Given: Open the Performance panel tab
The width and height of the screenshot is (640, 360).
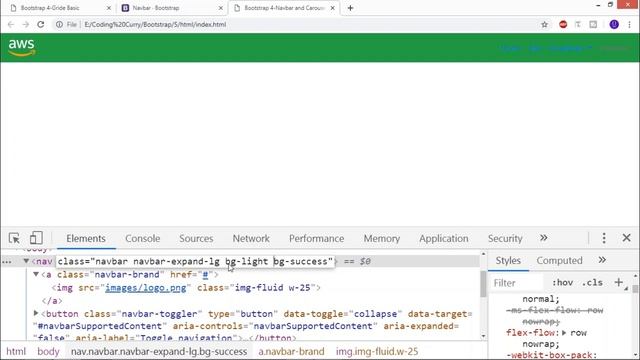Looking at the screenshot, I should click(316, 238).
